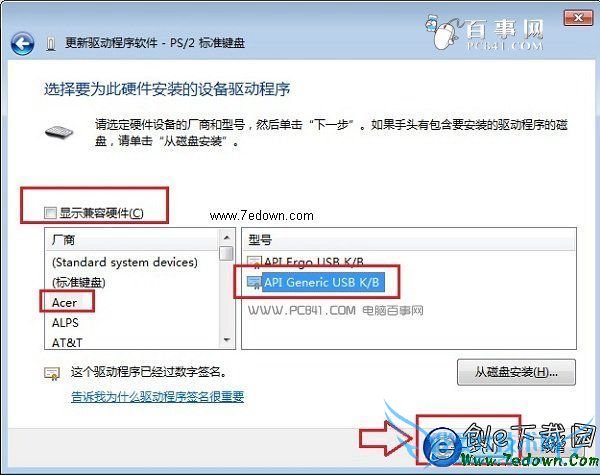Click the API Ergo USB K/B driver icon
Screen dimensions: 600x475
pyautogui.click(x=254, y=262)
